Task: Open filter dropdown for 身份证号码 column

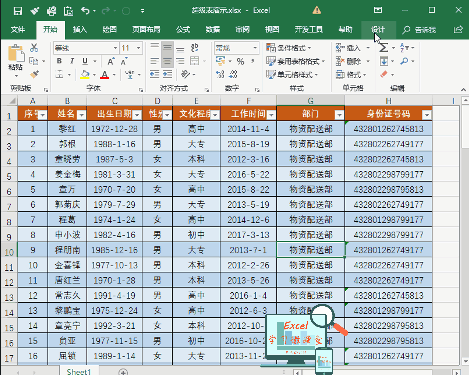Action: (x=427, y=115)
